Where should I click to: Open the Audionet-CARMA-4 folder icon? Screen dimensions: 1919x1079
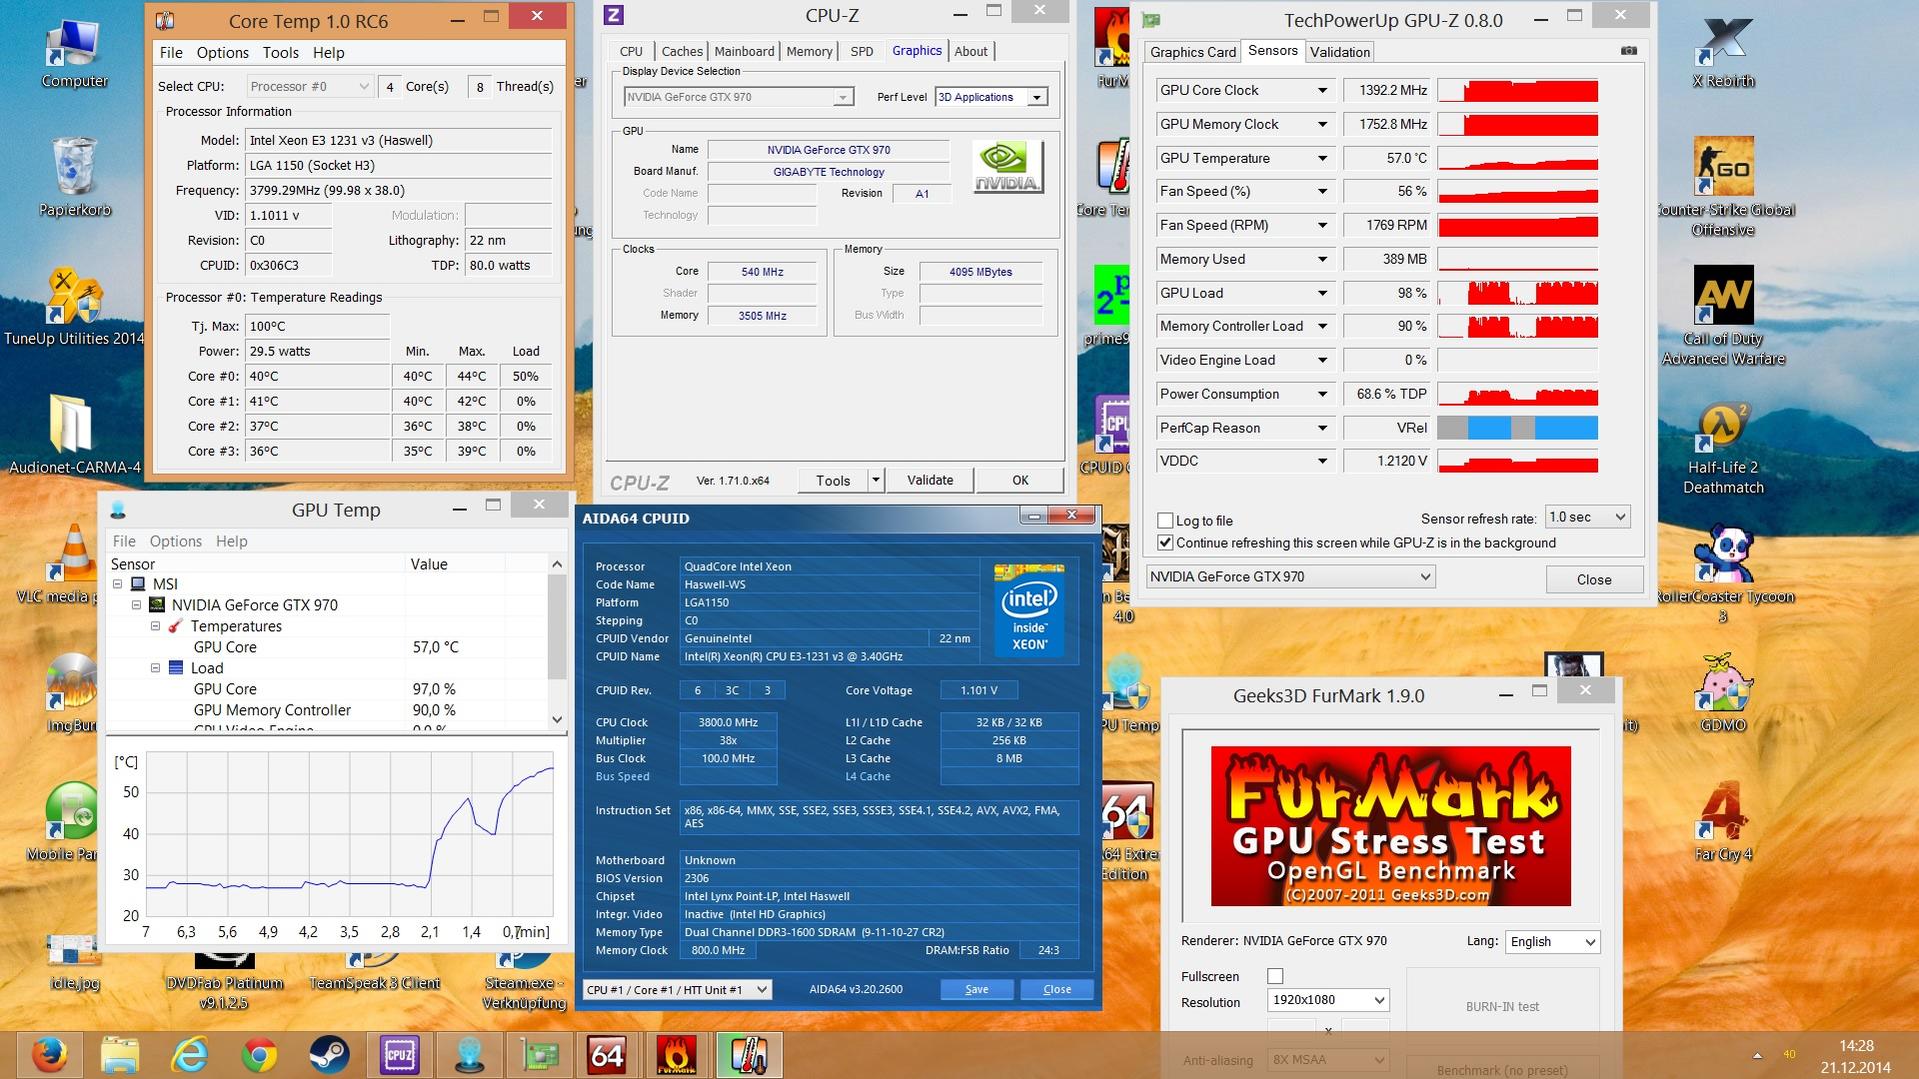coord(74,433)
